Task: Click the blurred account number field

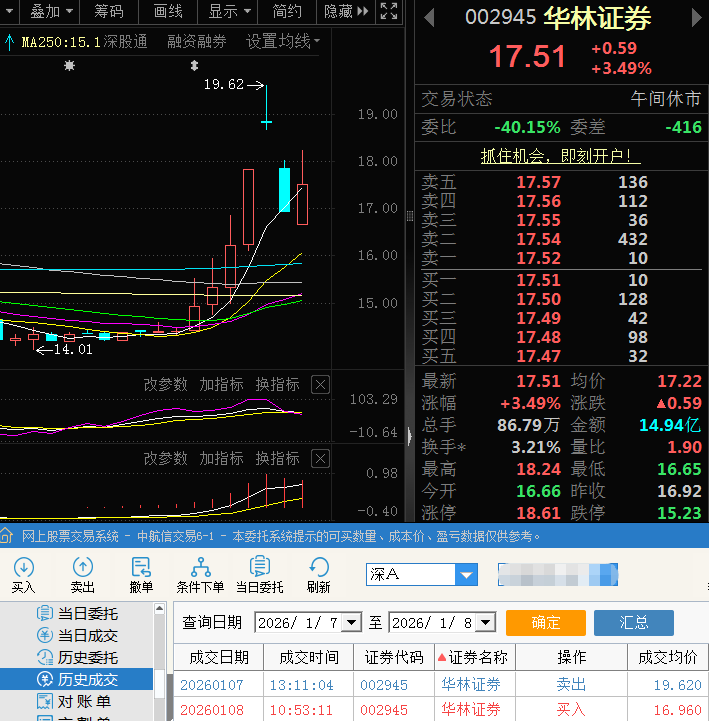Action: [558, 575]
